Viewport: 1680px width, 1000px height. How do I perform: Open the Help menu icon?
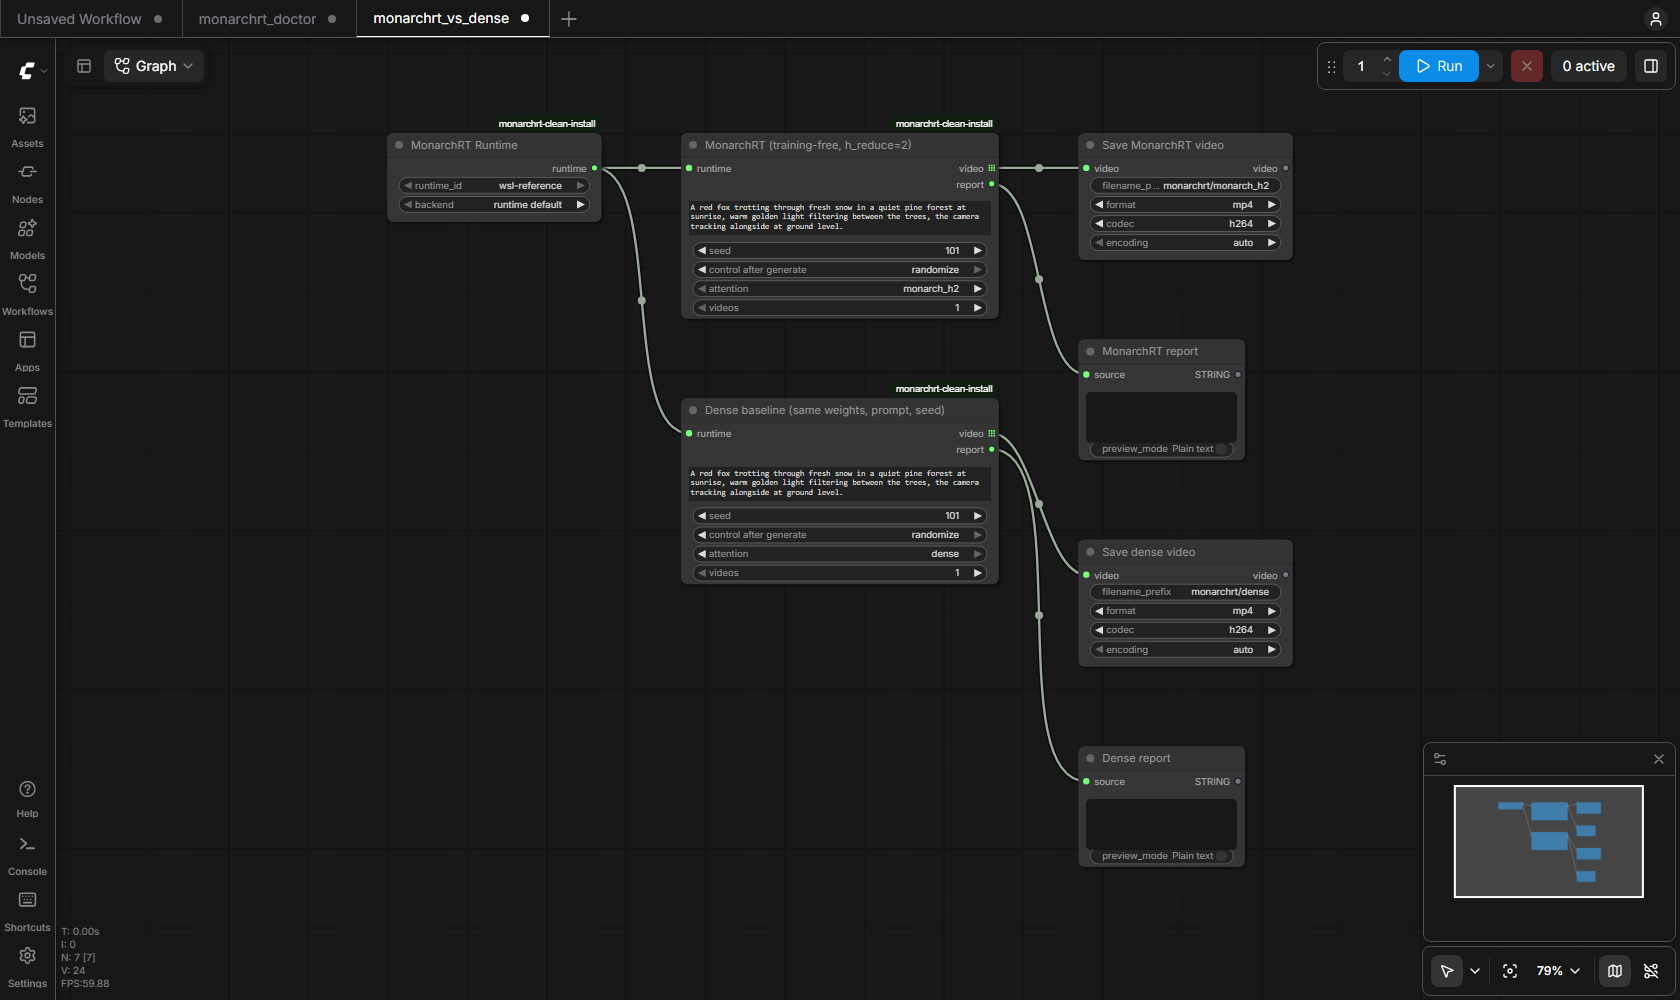27,798
